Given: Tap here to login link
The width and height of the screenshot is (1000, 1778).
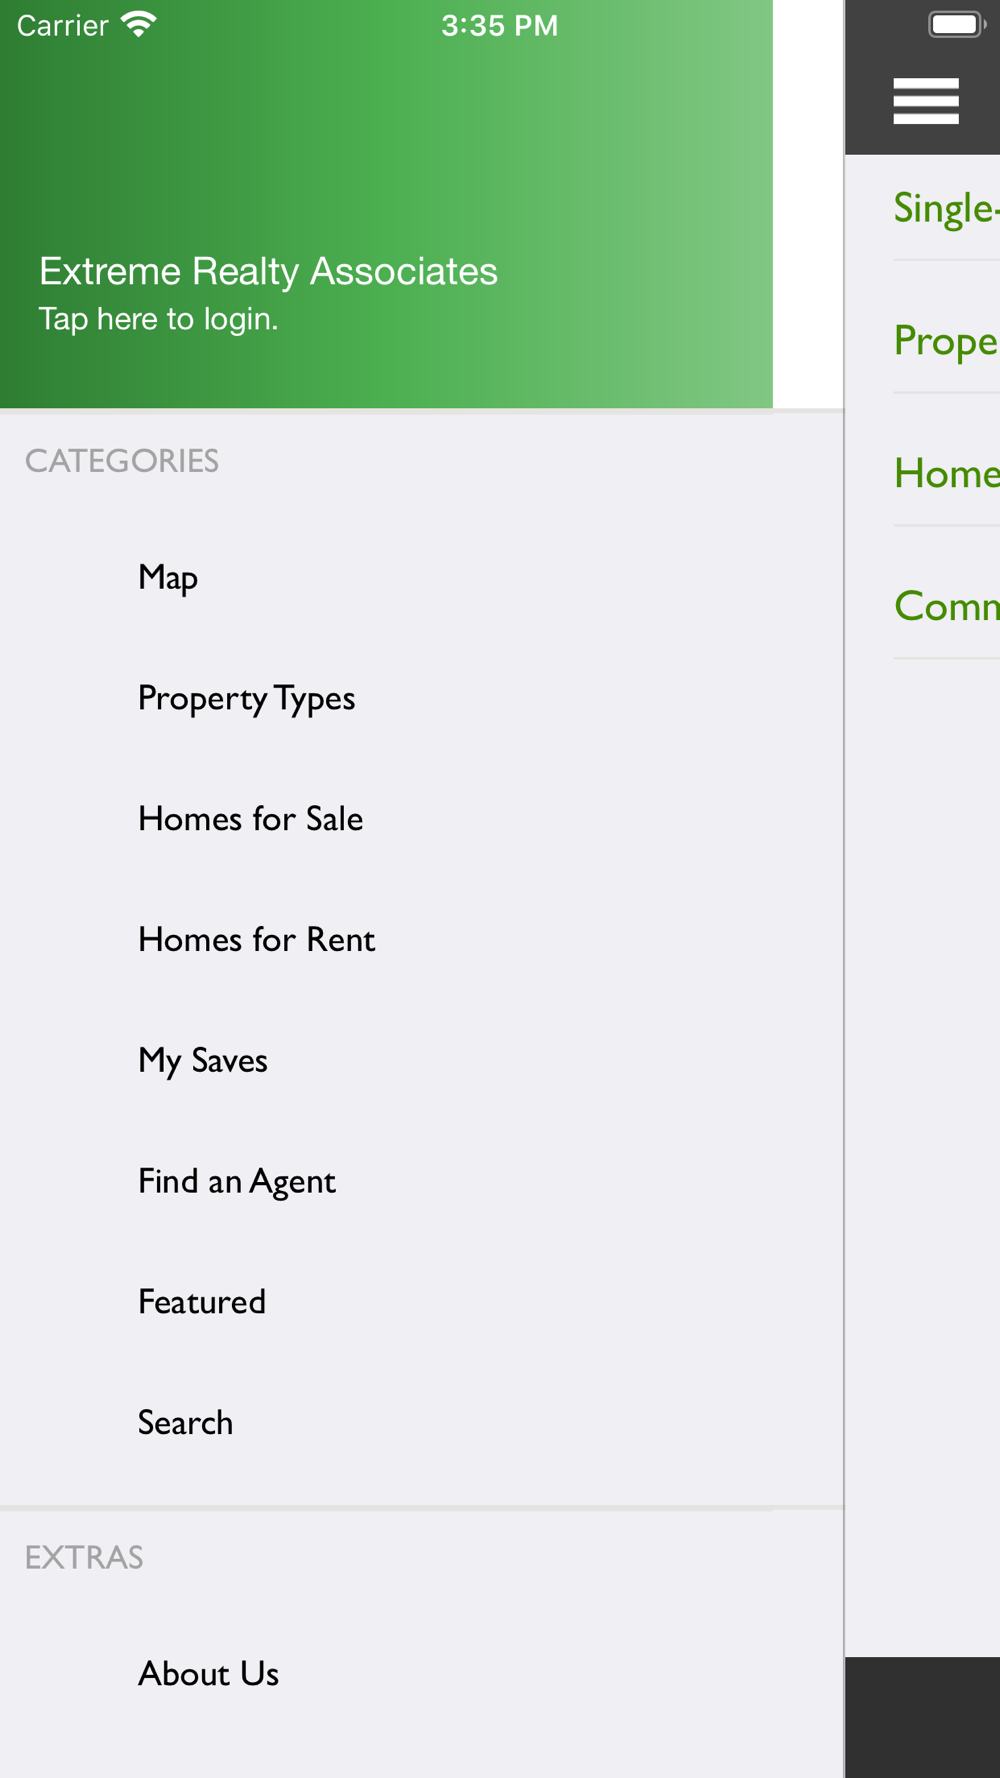Looking at the screenshot, I should pos(158,319).
